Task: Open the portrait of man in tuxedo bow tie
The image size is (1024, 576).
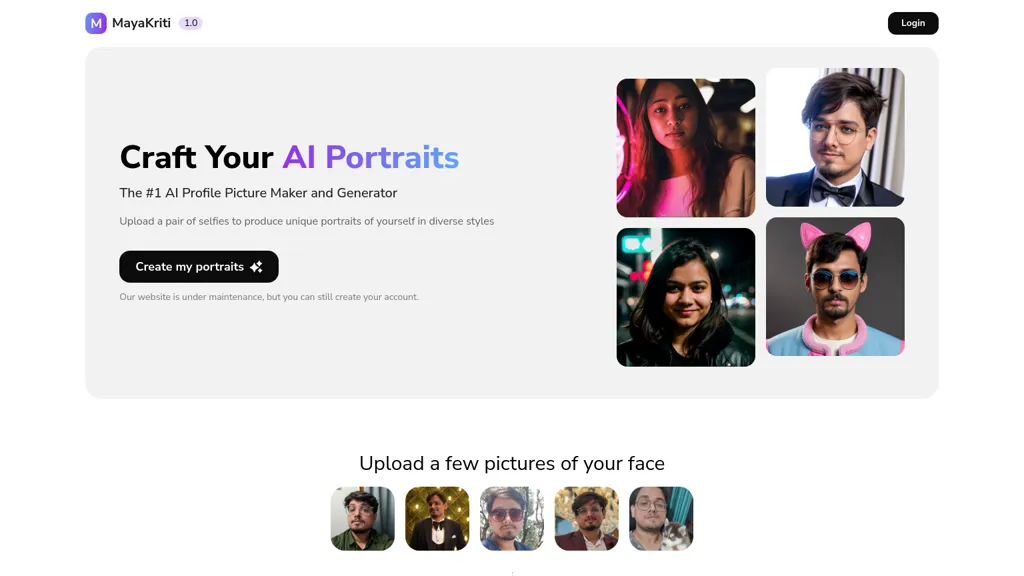Action: coord(835,137)
